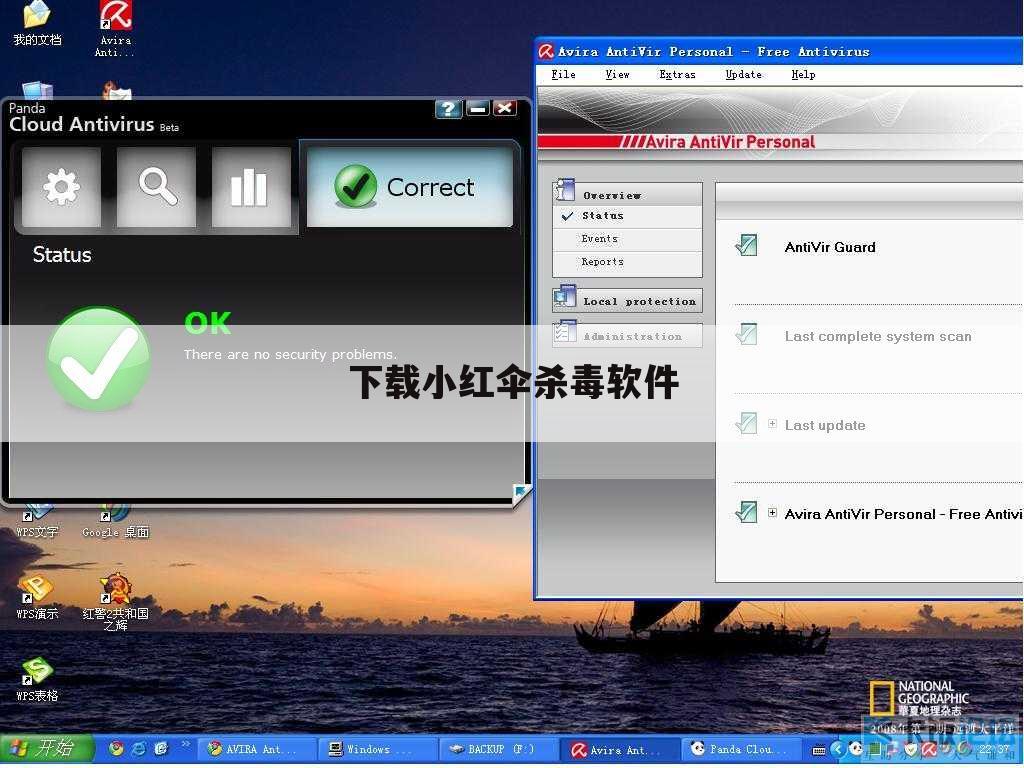Switch to Avira Ant... taskbar button

click(620, 749)
